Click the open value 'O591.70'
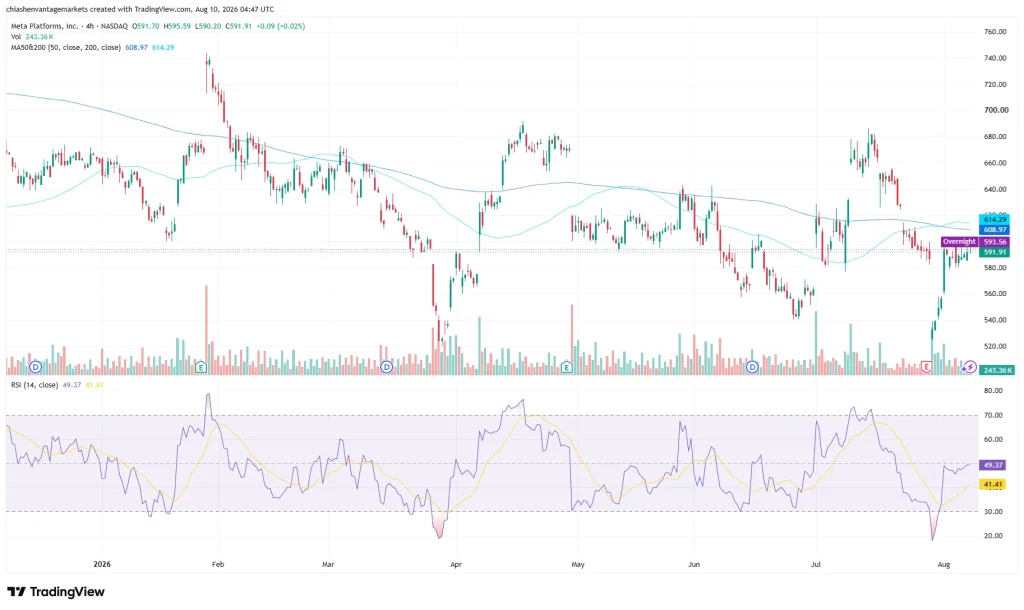The image size is (1024, 610). 145,26
